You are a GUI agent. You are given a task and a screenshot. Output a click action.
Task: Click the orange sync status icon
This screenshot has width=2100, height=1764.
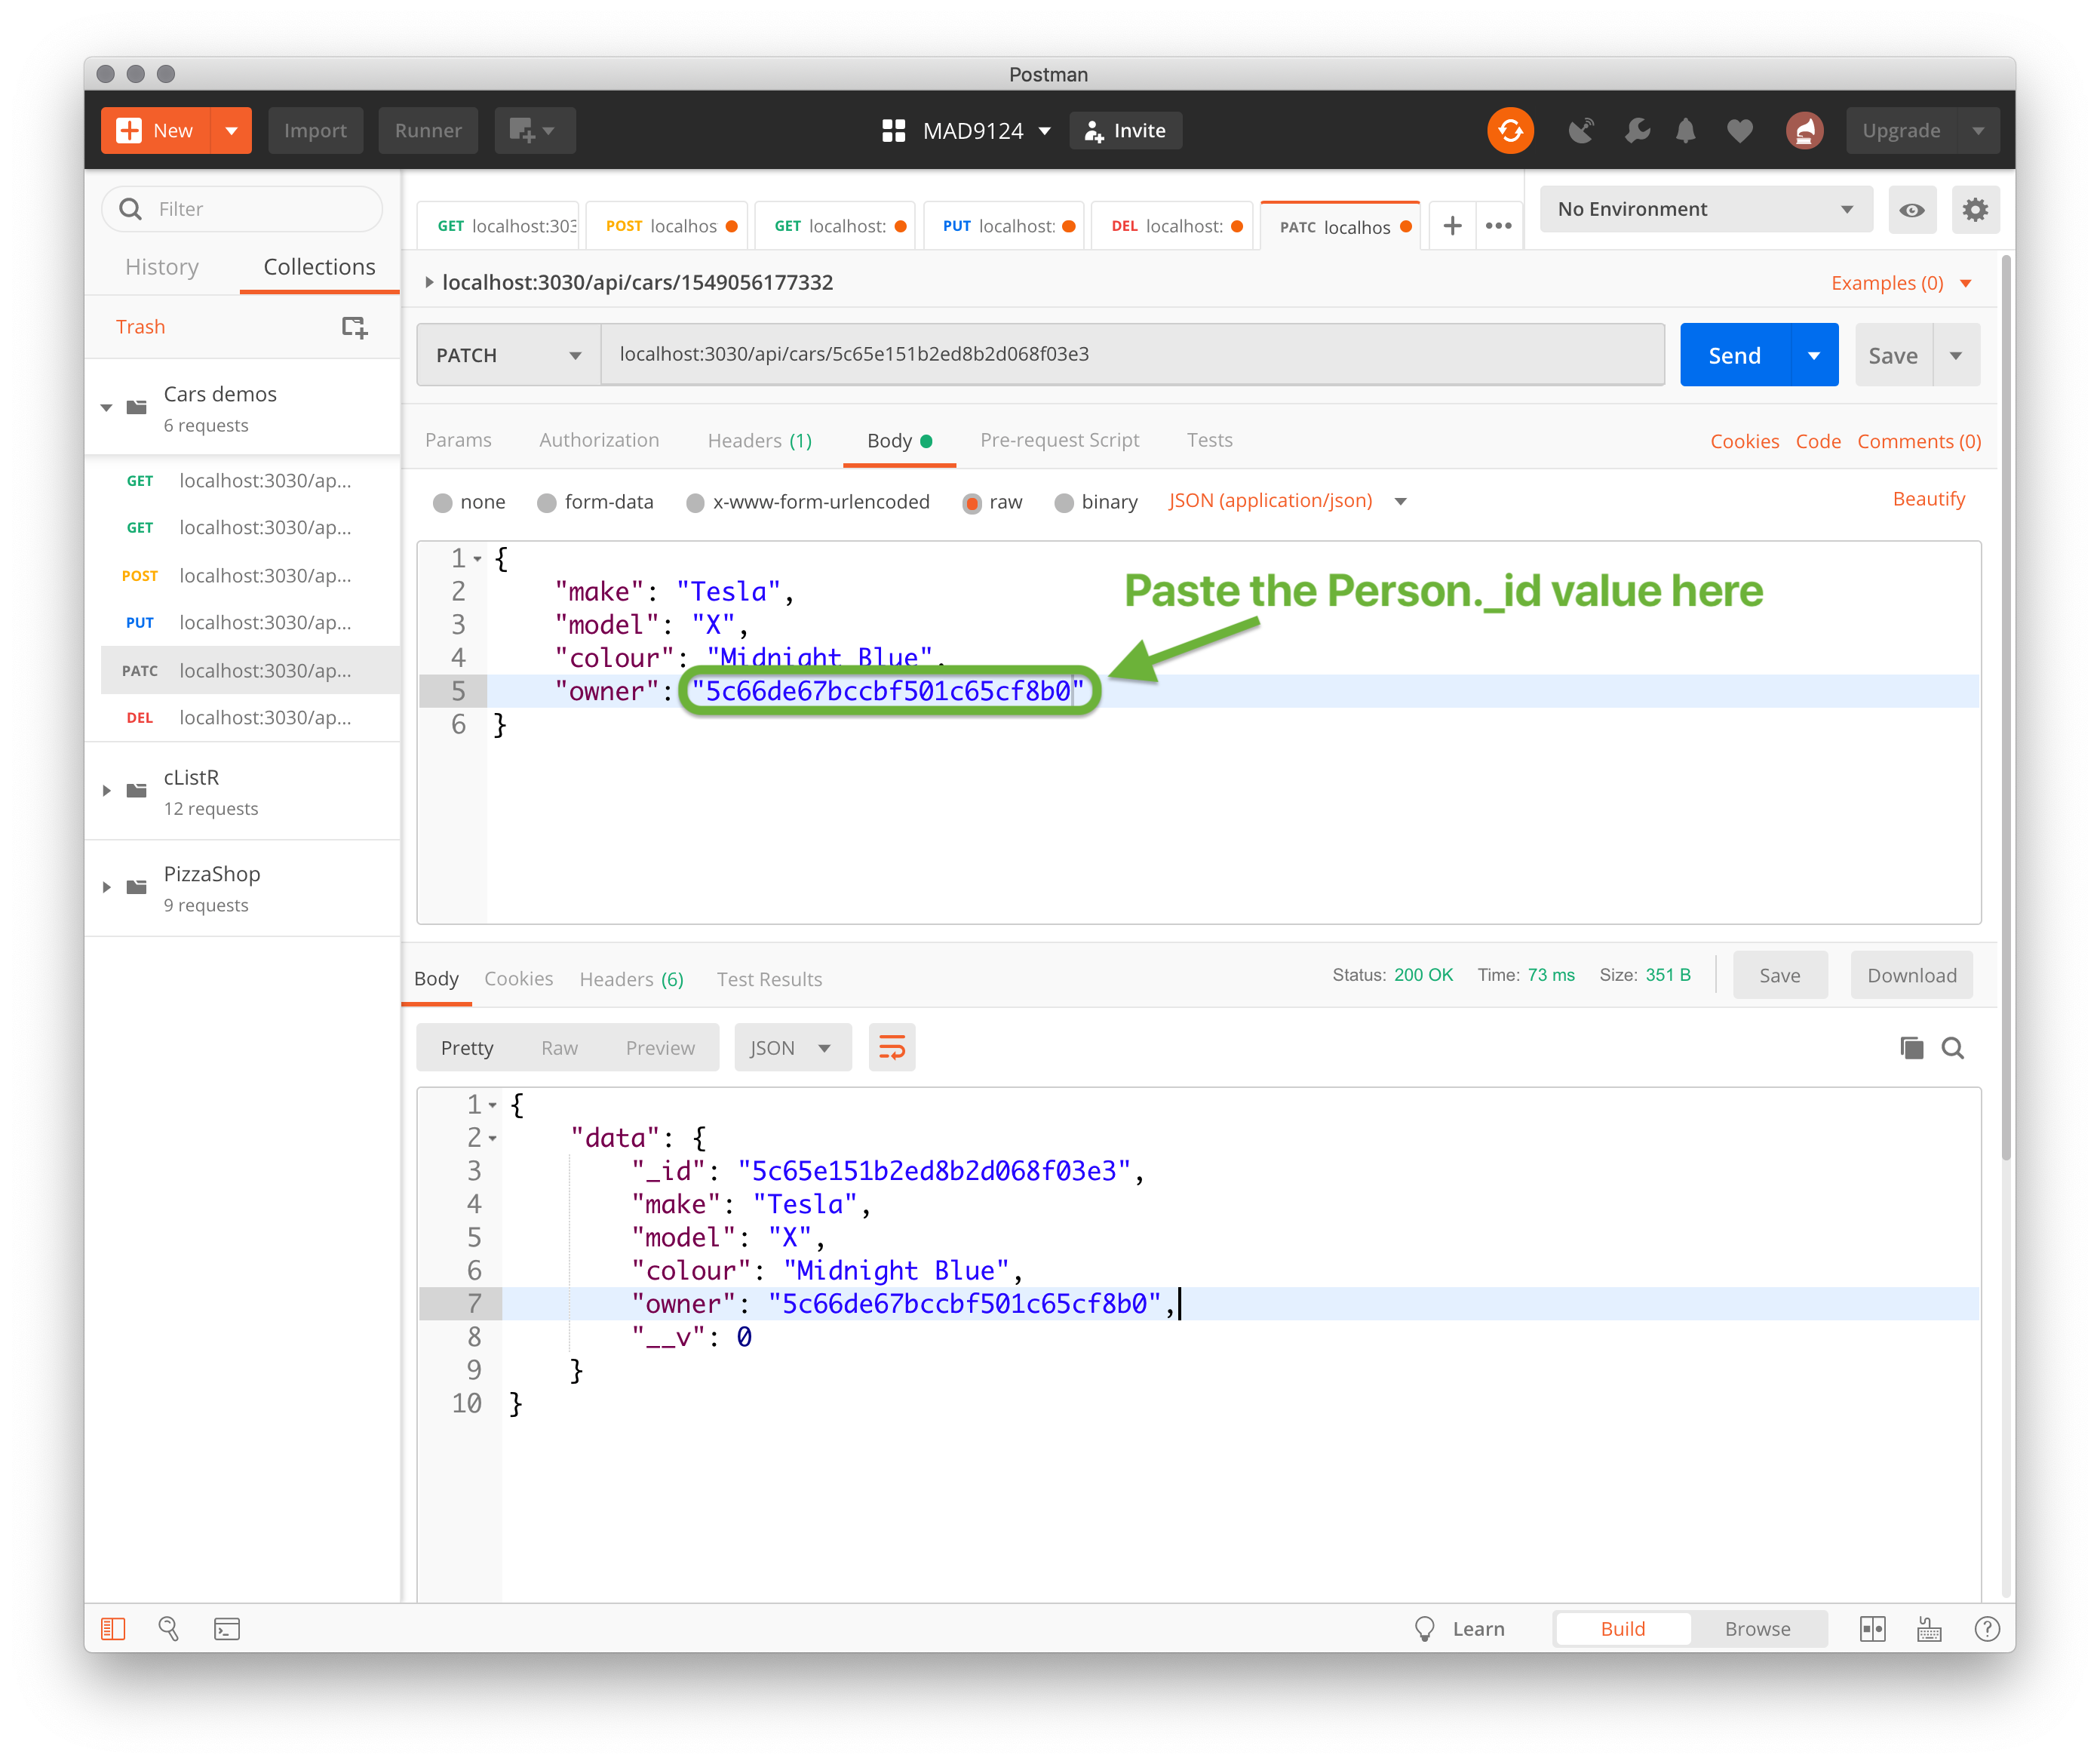tap(1510, 131)
